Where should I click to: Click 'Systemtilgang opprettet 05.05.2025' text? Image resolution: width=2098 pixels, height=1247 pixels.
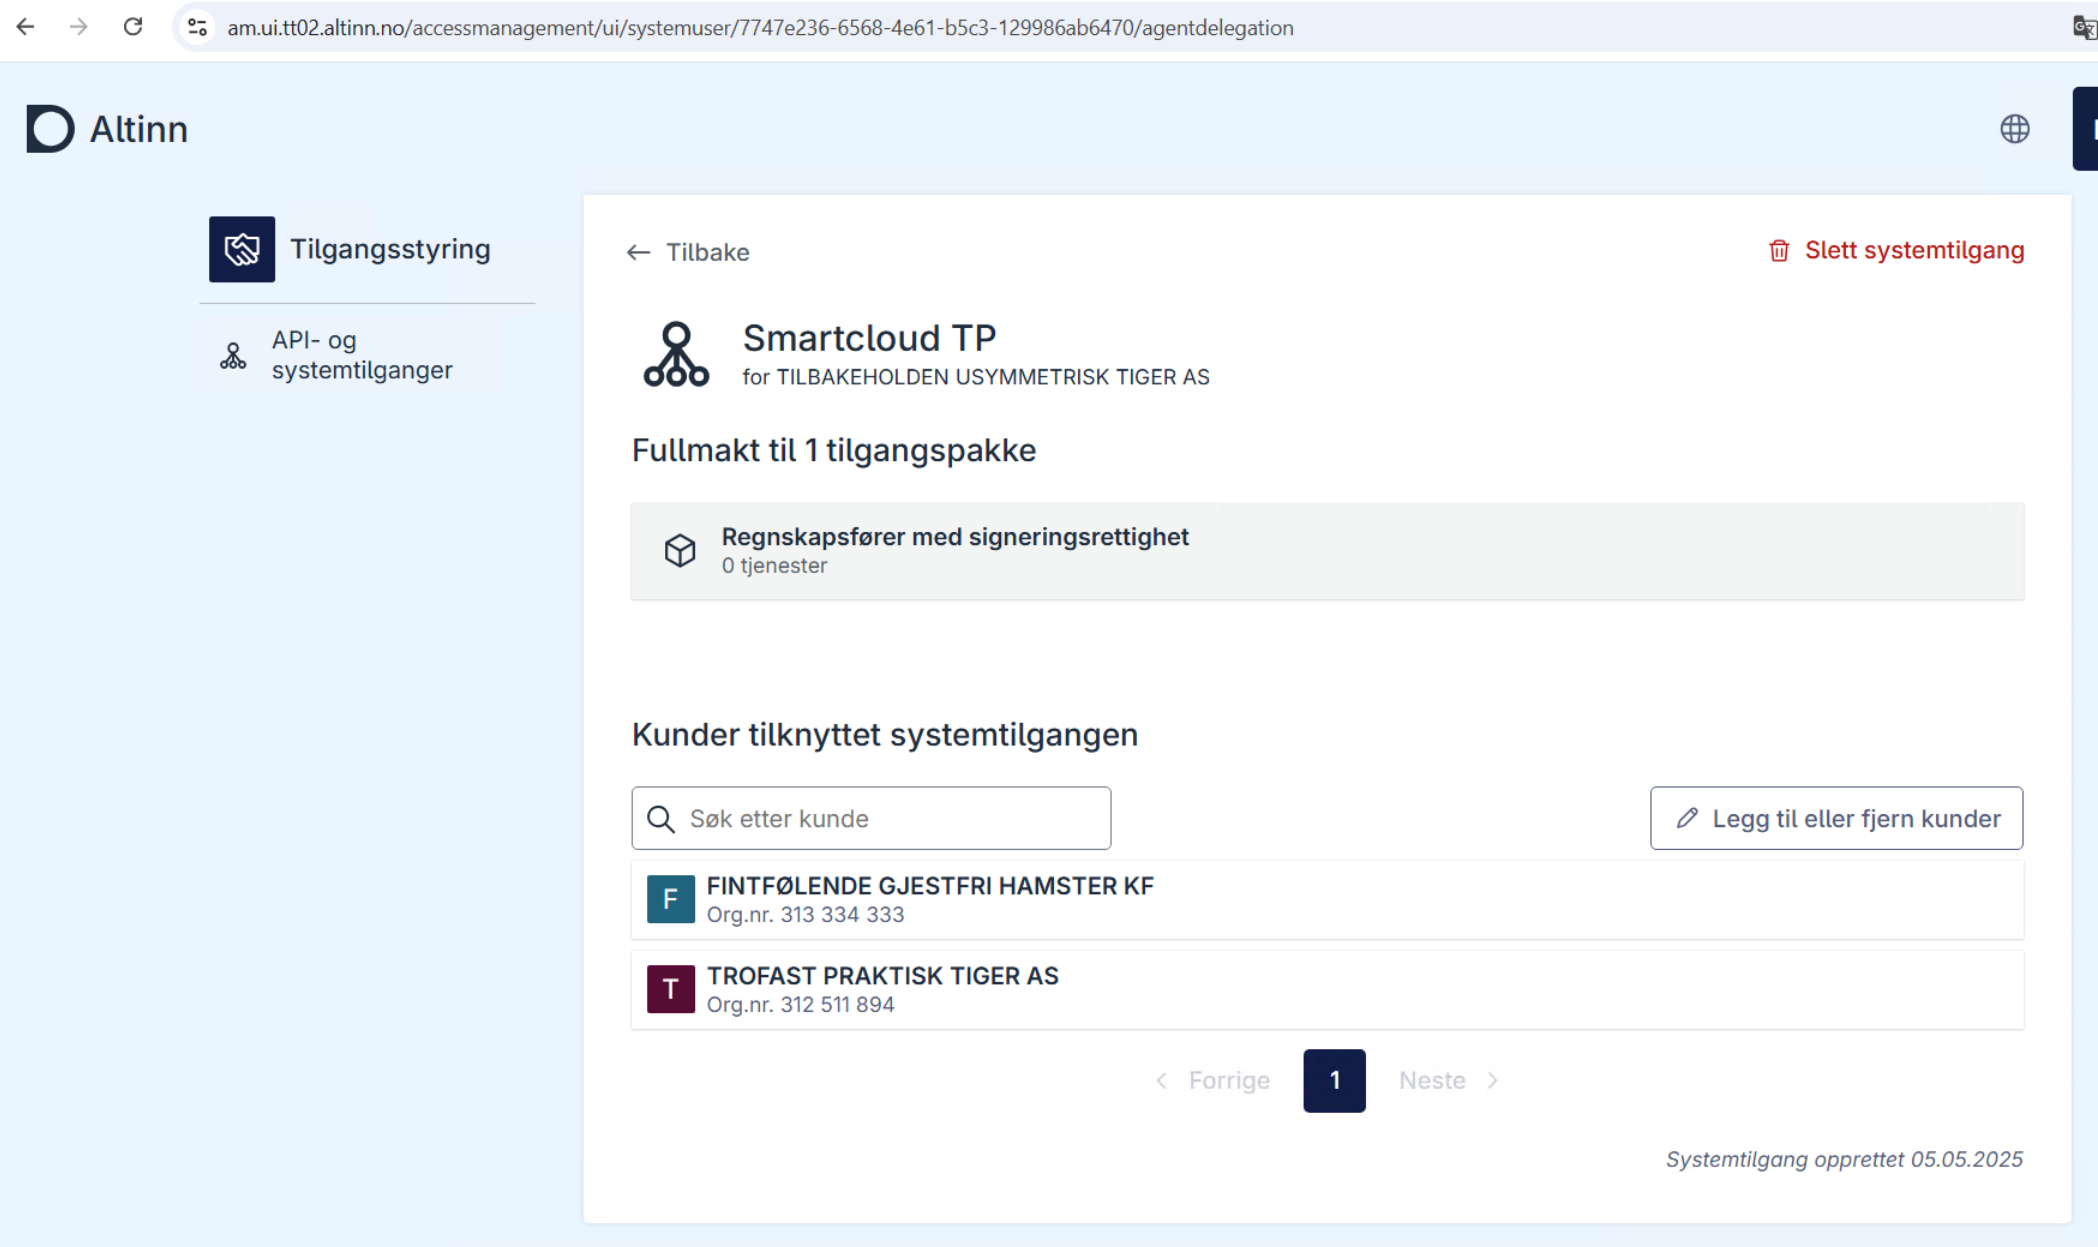coord(1844,1159)
